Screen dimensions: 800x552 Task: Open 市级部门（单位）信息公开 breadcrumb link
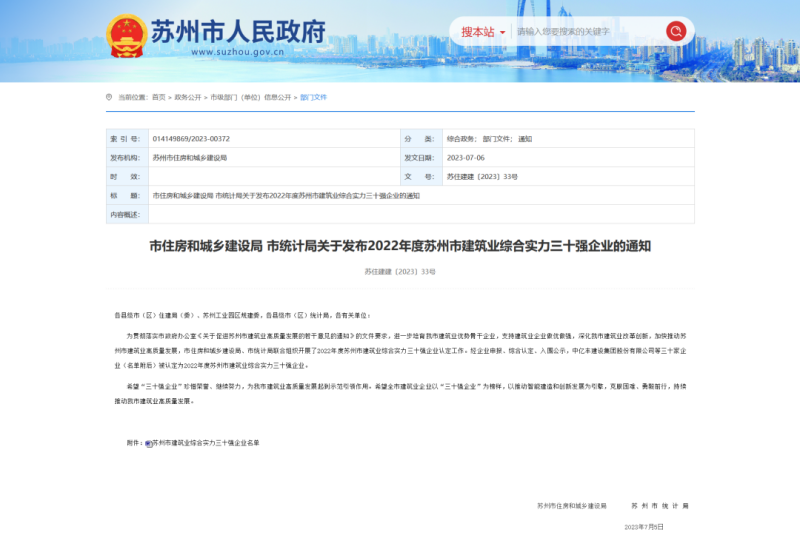click(x=250, y=97)
